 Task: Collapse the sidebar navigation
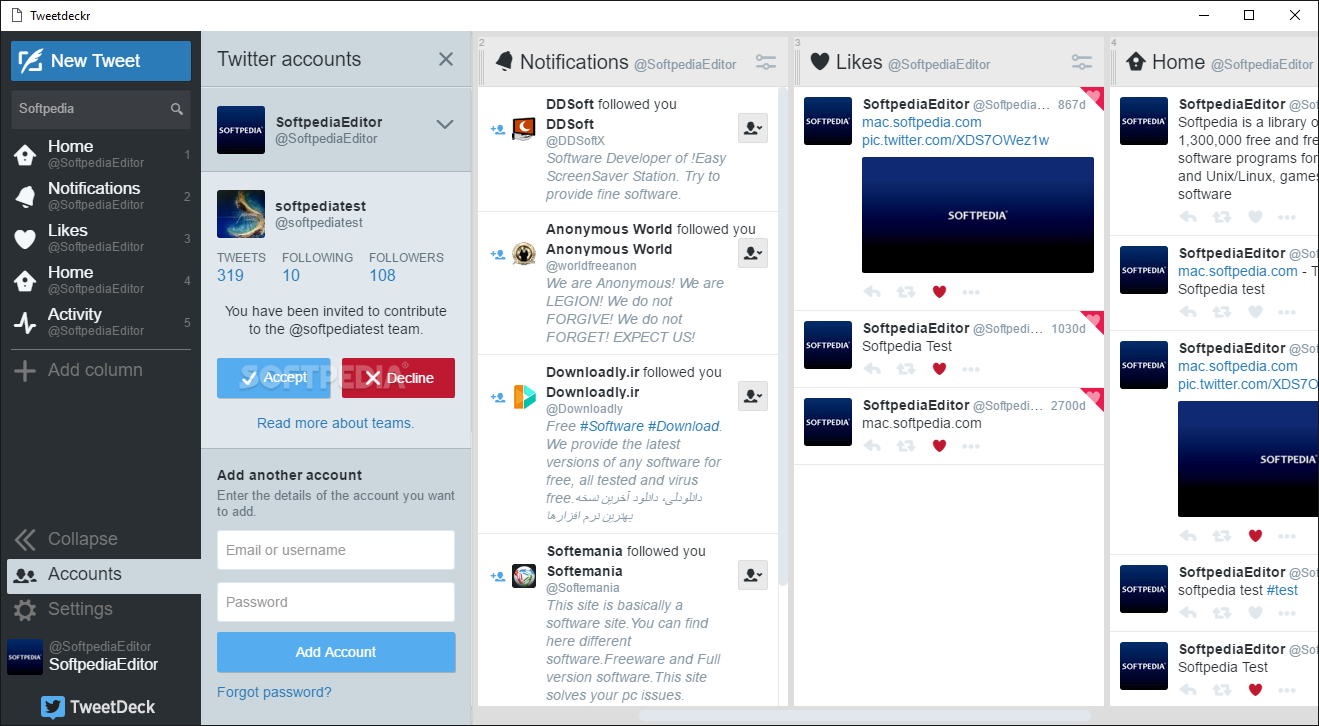(x=67, y=539)
